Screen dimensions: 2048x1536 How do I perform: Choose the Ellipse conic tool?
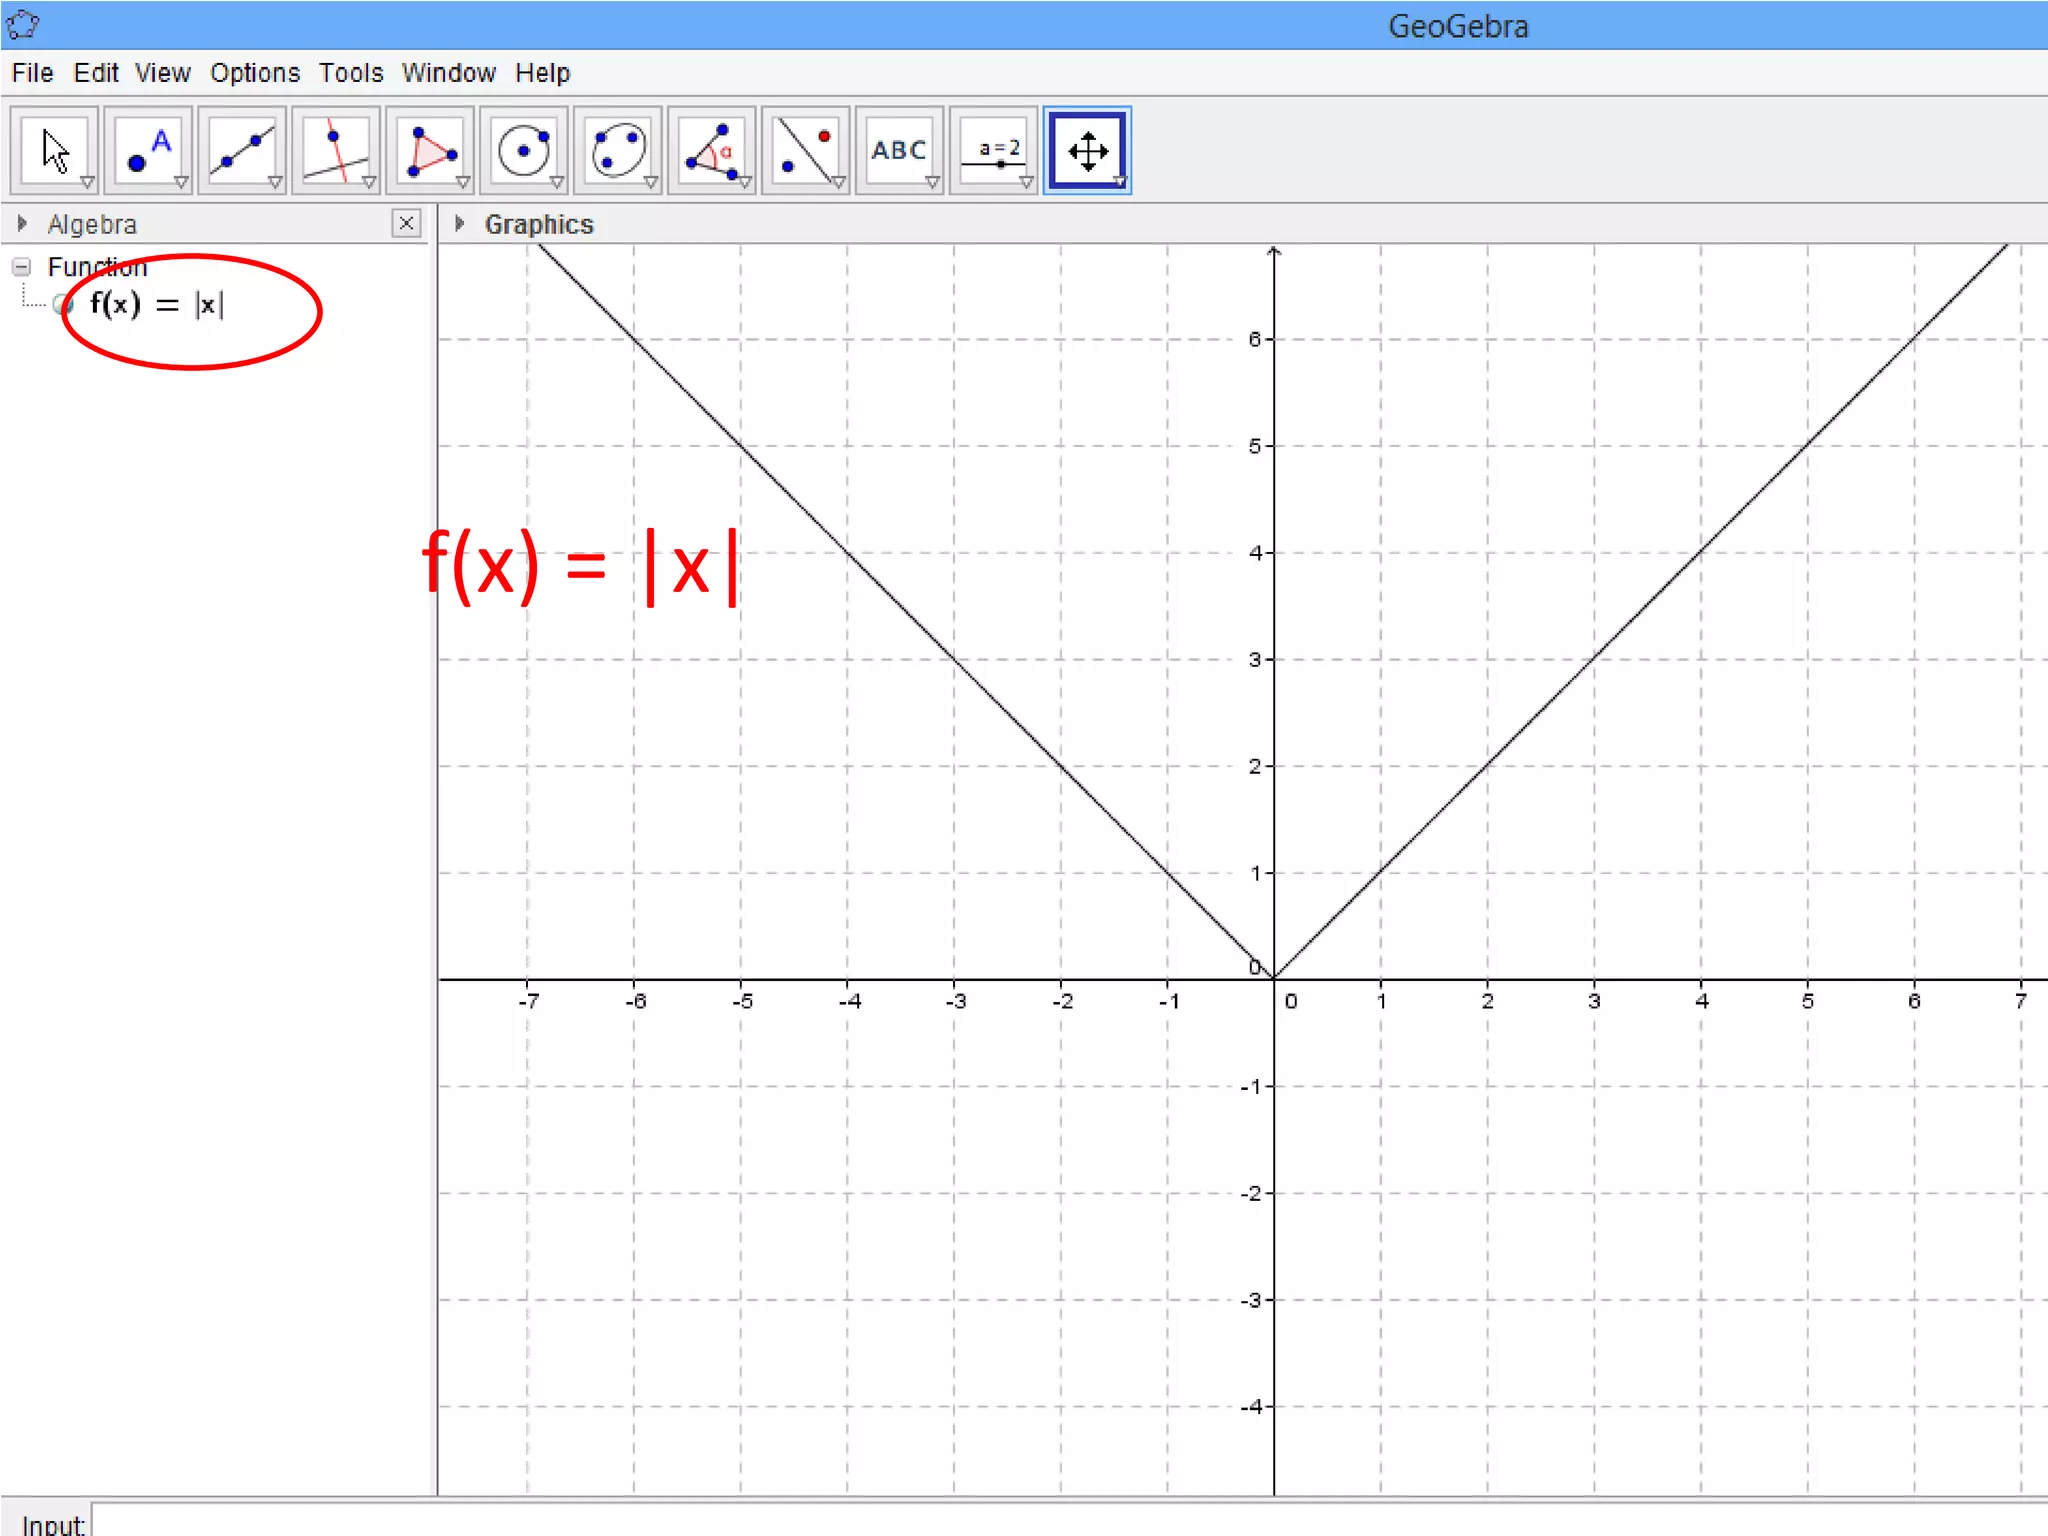(618, 150)
